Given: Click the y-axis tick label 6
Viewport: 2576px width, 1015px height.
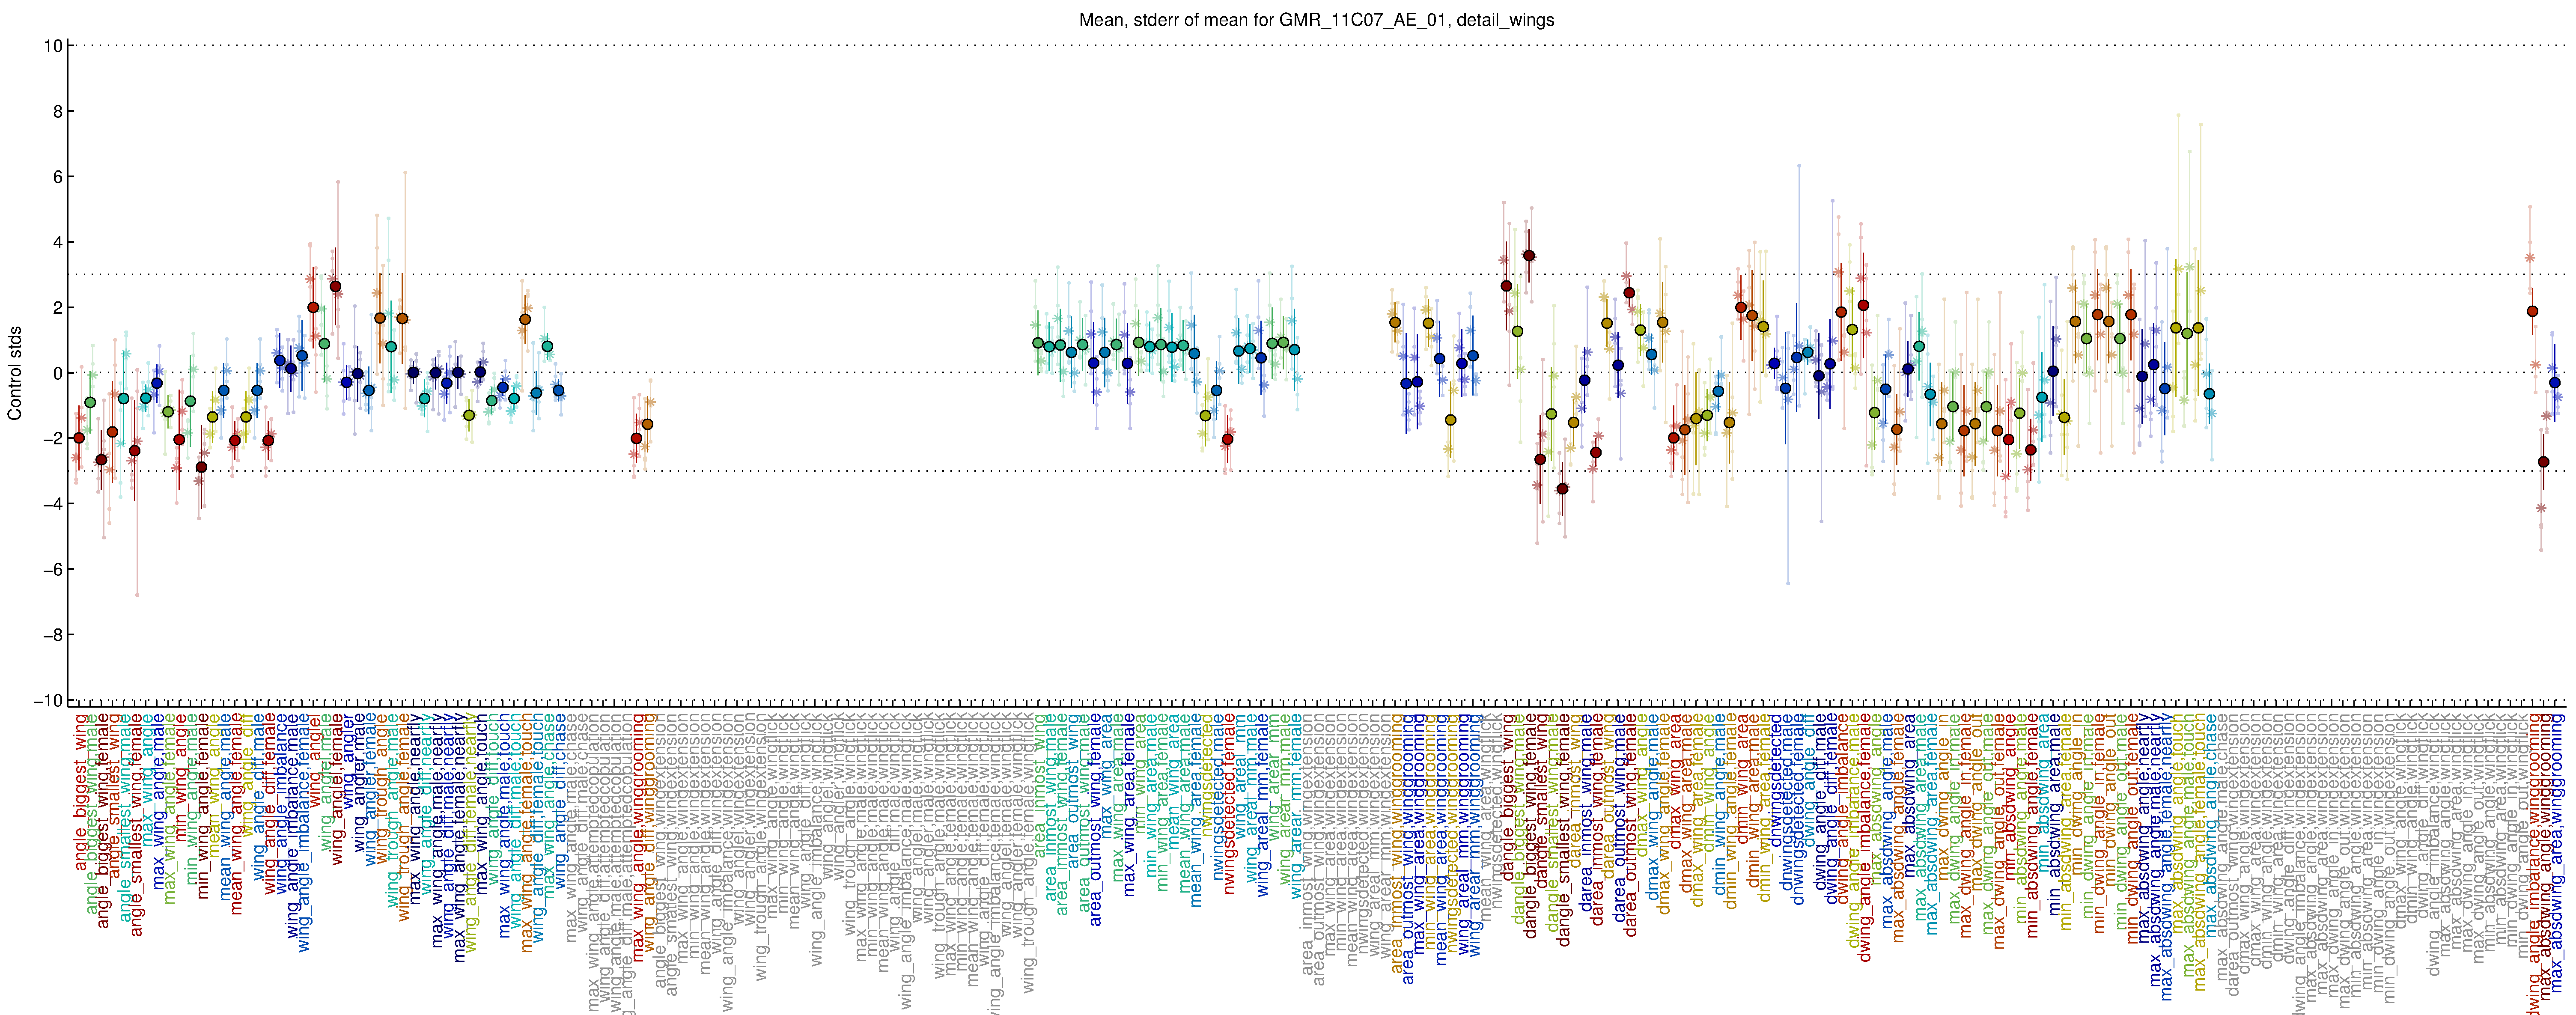Looking at the screenshot, I should [58, 177].
